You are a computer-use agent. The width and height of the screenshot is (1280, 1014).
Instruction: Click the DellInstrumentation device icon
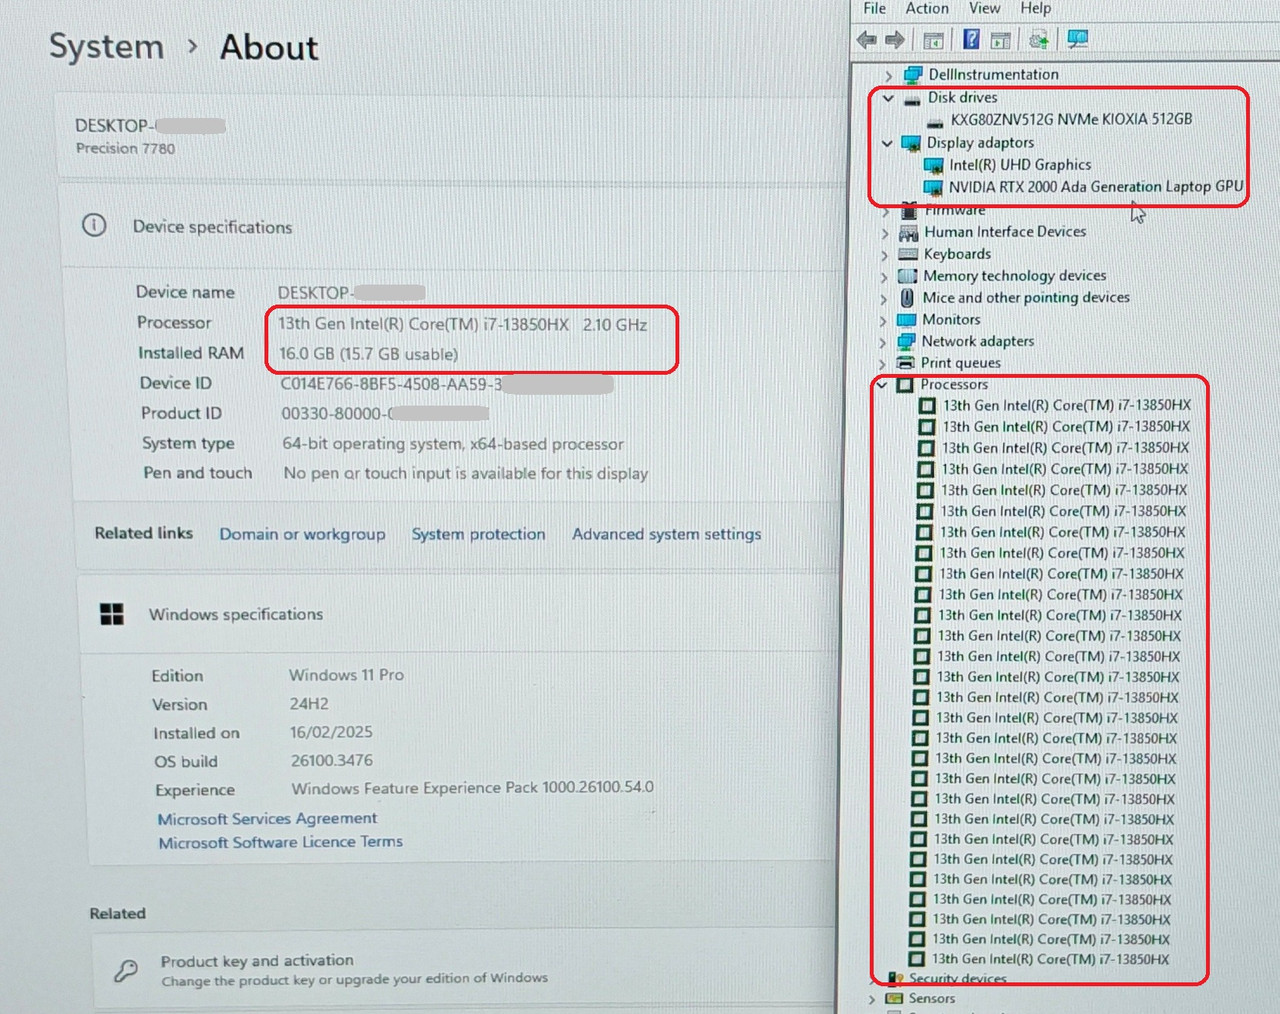pyautogui.click(x=912, y=75)
